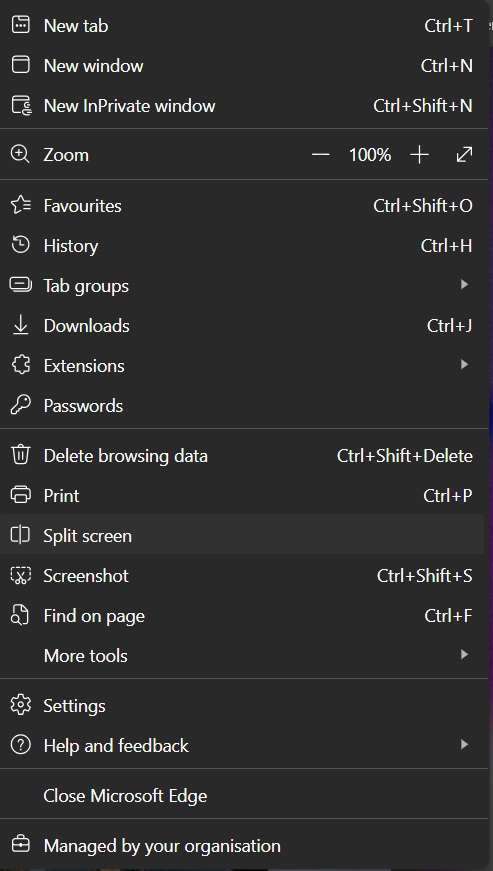The height and width of the screenshot is (871, 493).
Task: Click the Downloads arrow icon
Action: (21, 326)
